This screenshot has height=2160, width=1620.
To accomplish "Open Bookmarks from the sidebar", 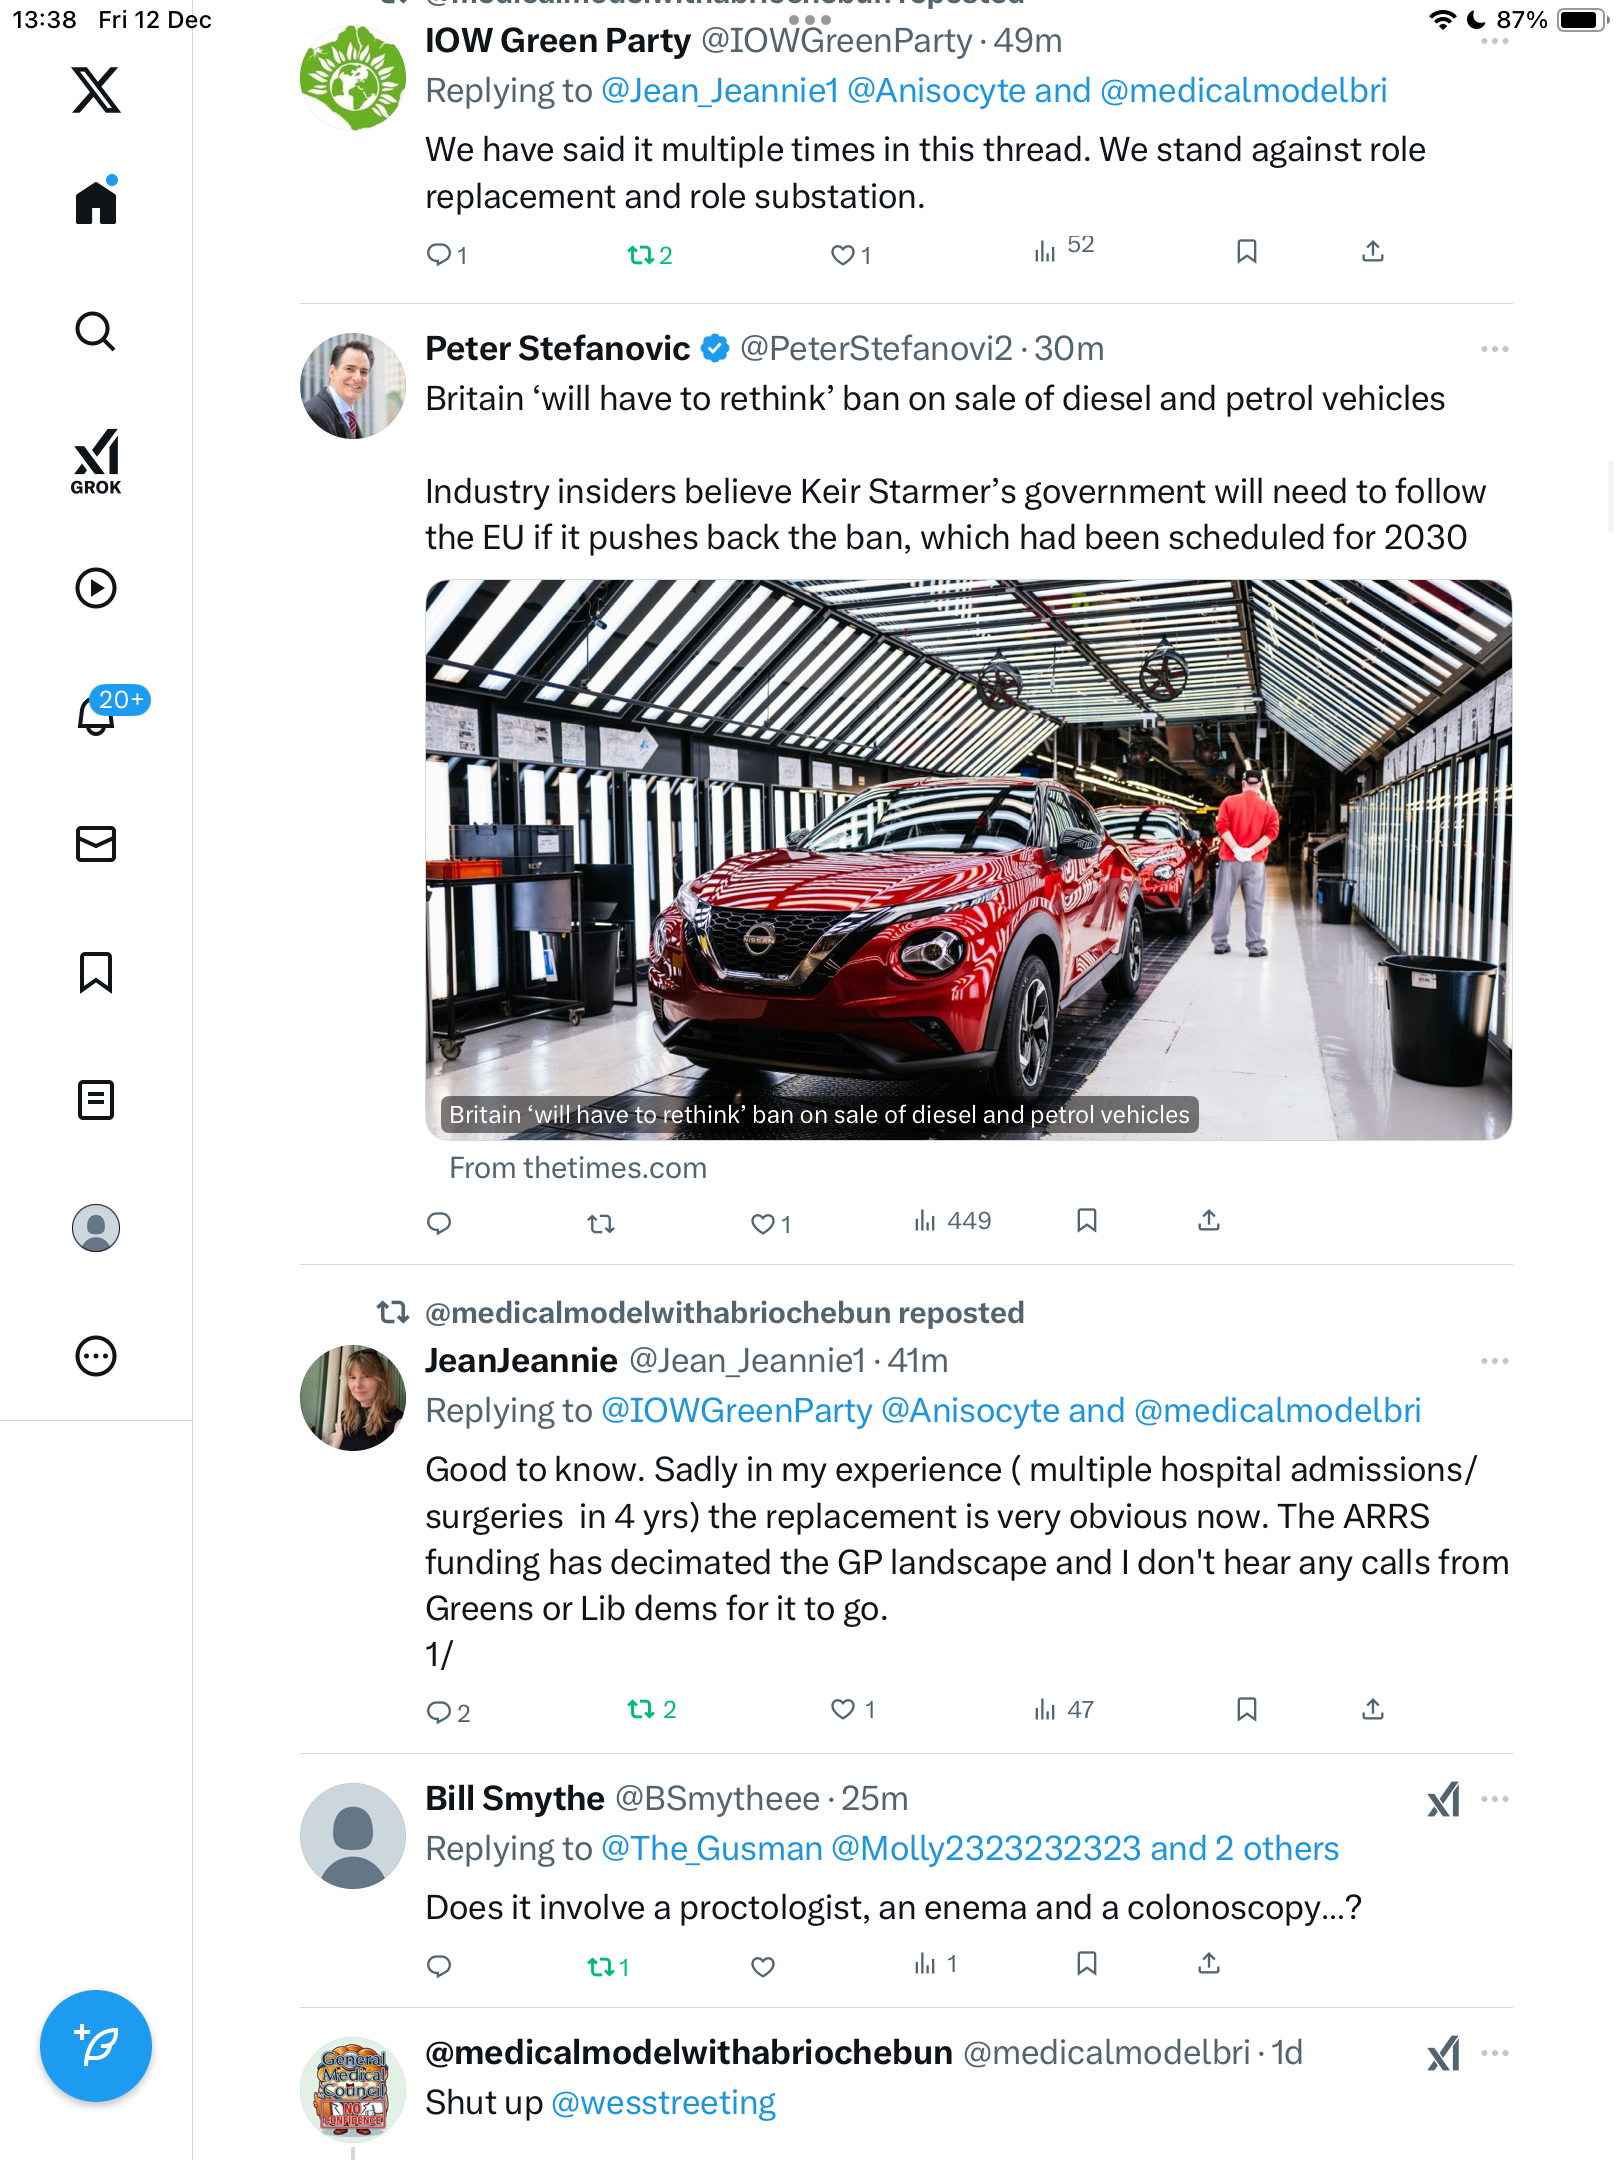I will coord(96,972).
